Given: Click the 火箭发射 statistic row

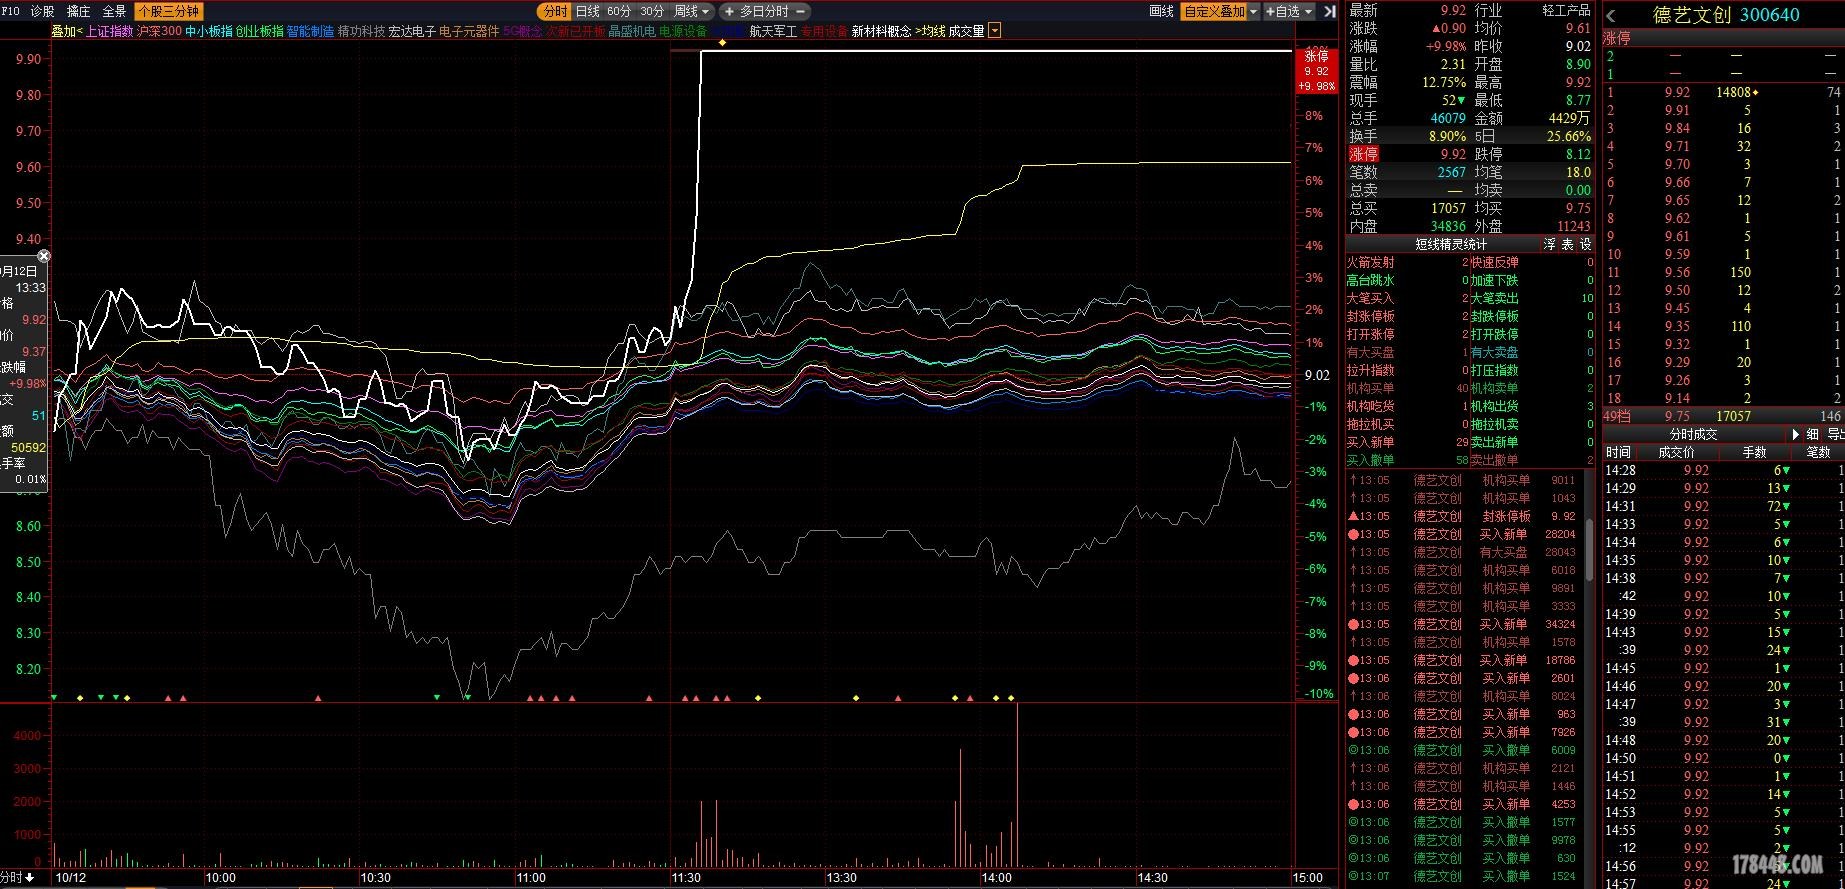Looking at the screenshot, I should click(1407, 262).
